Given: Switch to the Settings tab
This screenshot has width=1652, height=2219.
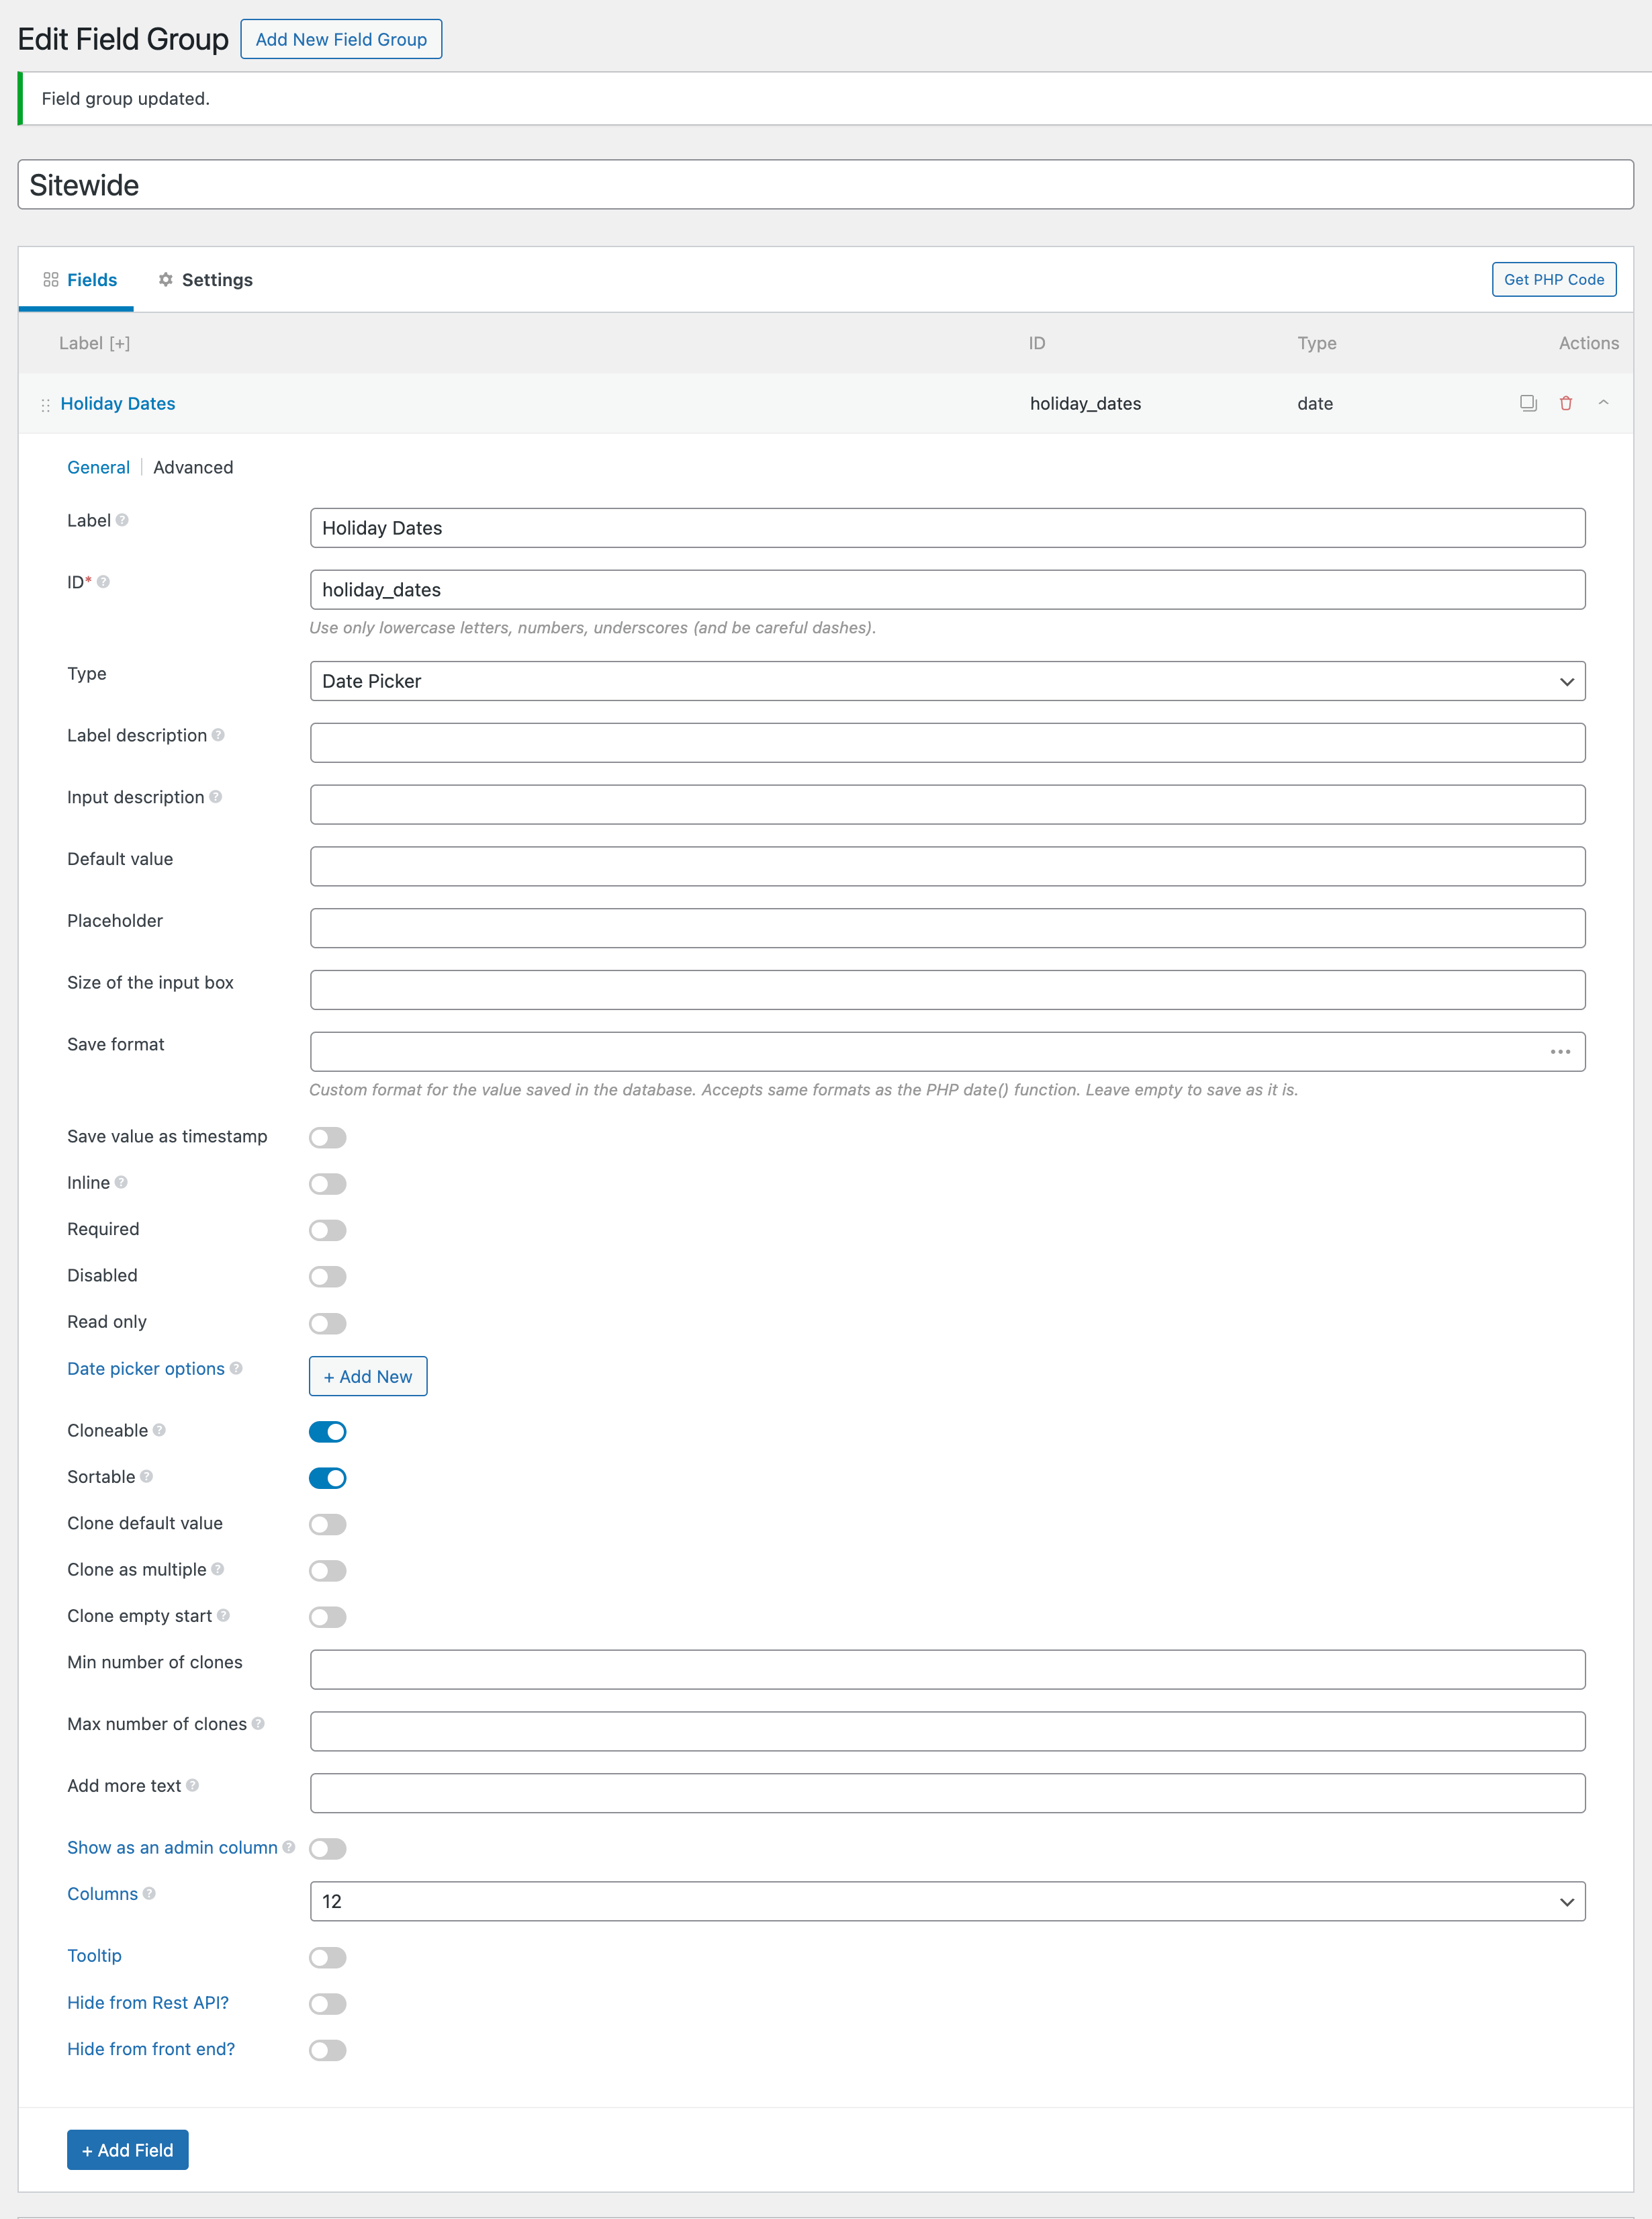Looking at the screenshot, I should (206, 280).
